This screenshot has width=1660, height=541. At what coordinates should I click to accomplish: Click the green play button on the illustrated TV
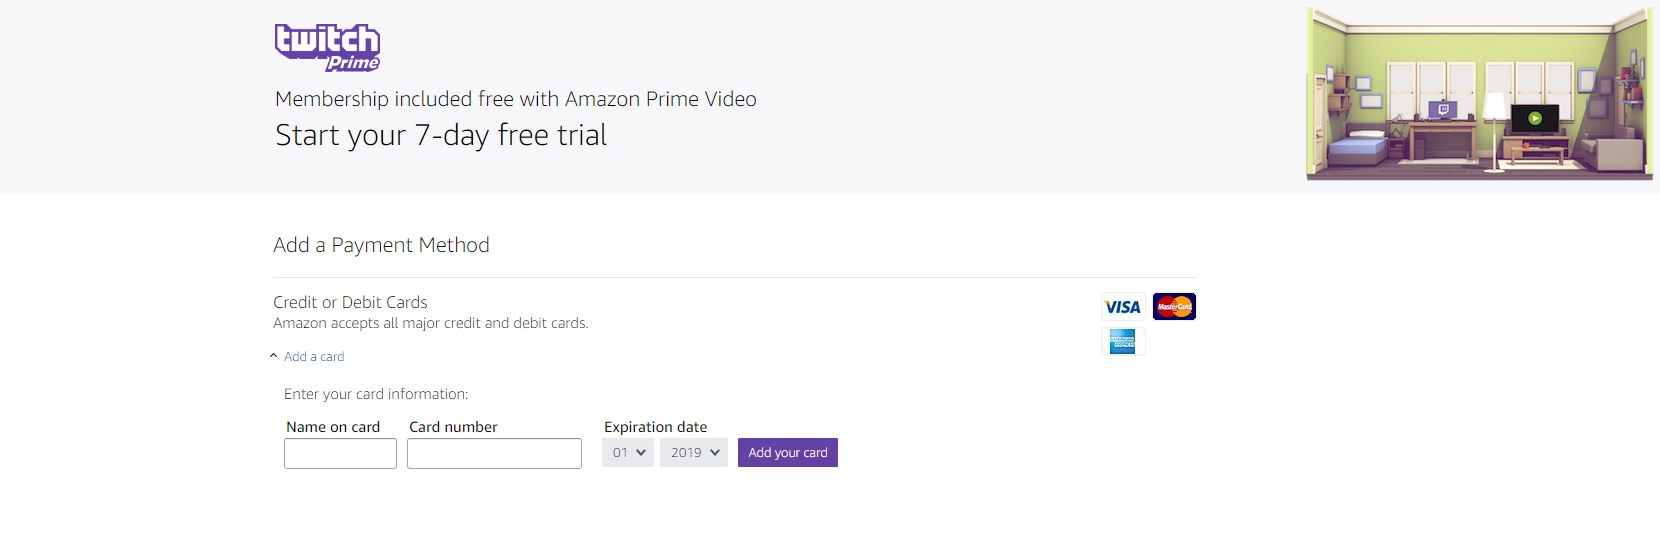(x=1535, y=118)
